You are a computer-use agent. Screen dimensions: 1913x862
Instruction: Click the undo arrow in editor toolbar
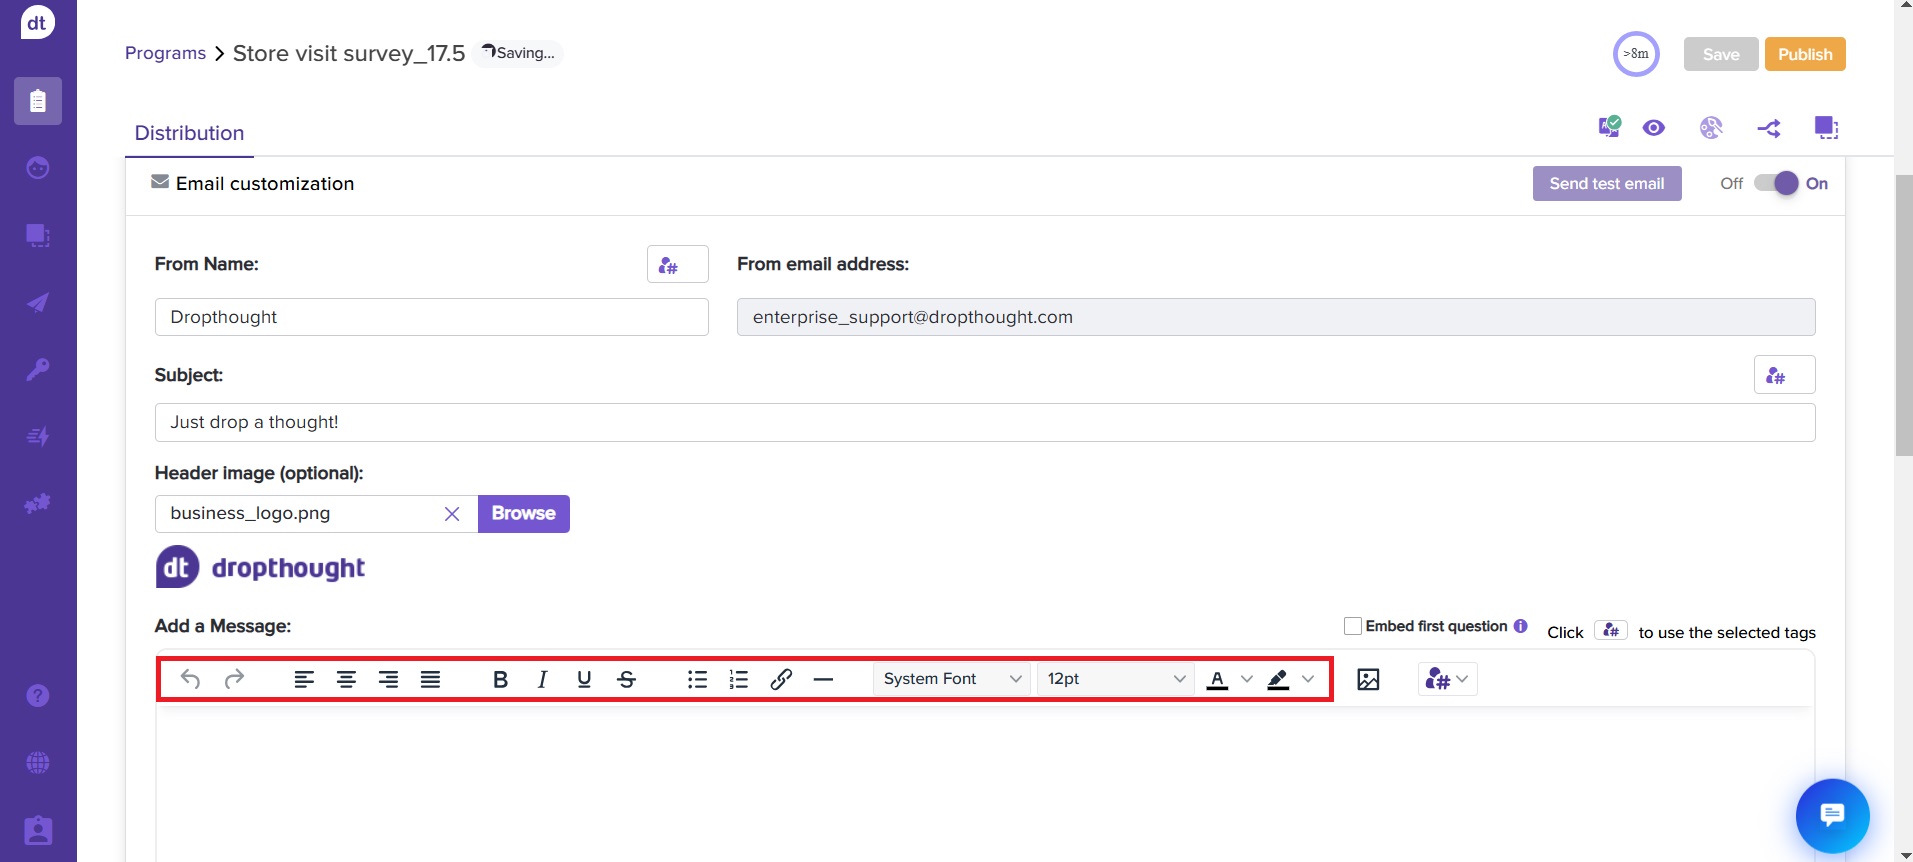coord(190,680)
